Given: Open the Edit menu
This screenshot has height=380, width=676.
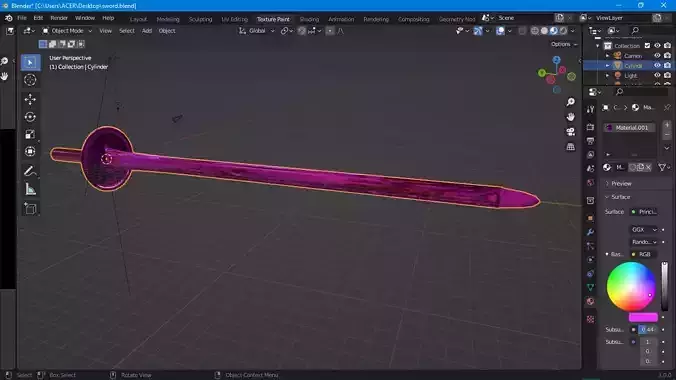Looking at the screenshot, I should 38,18.
